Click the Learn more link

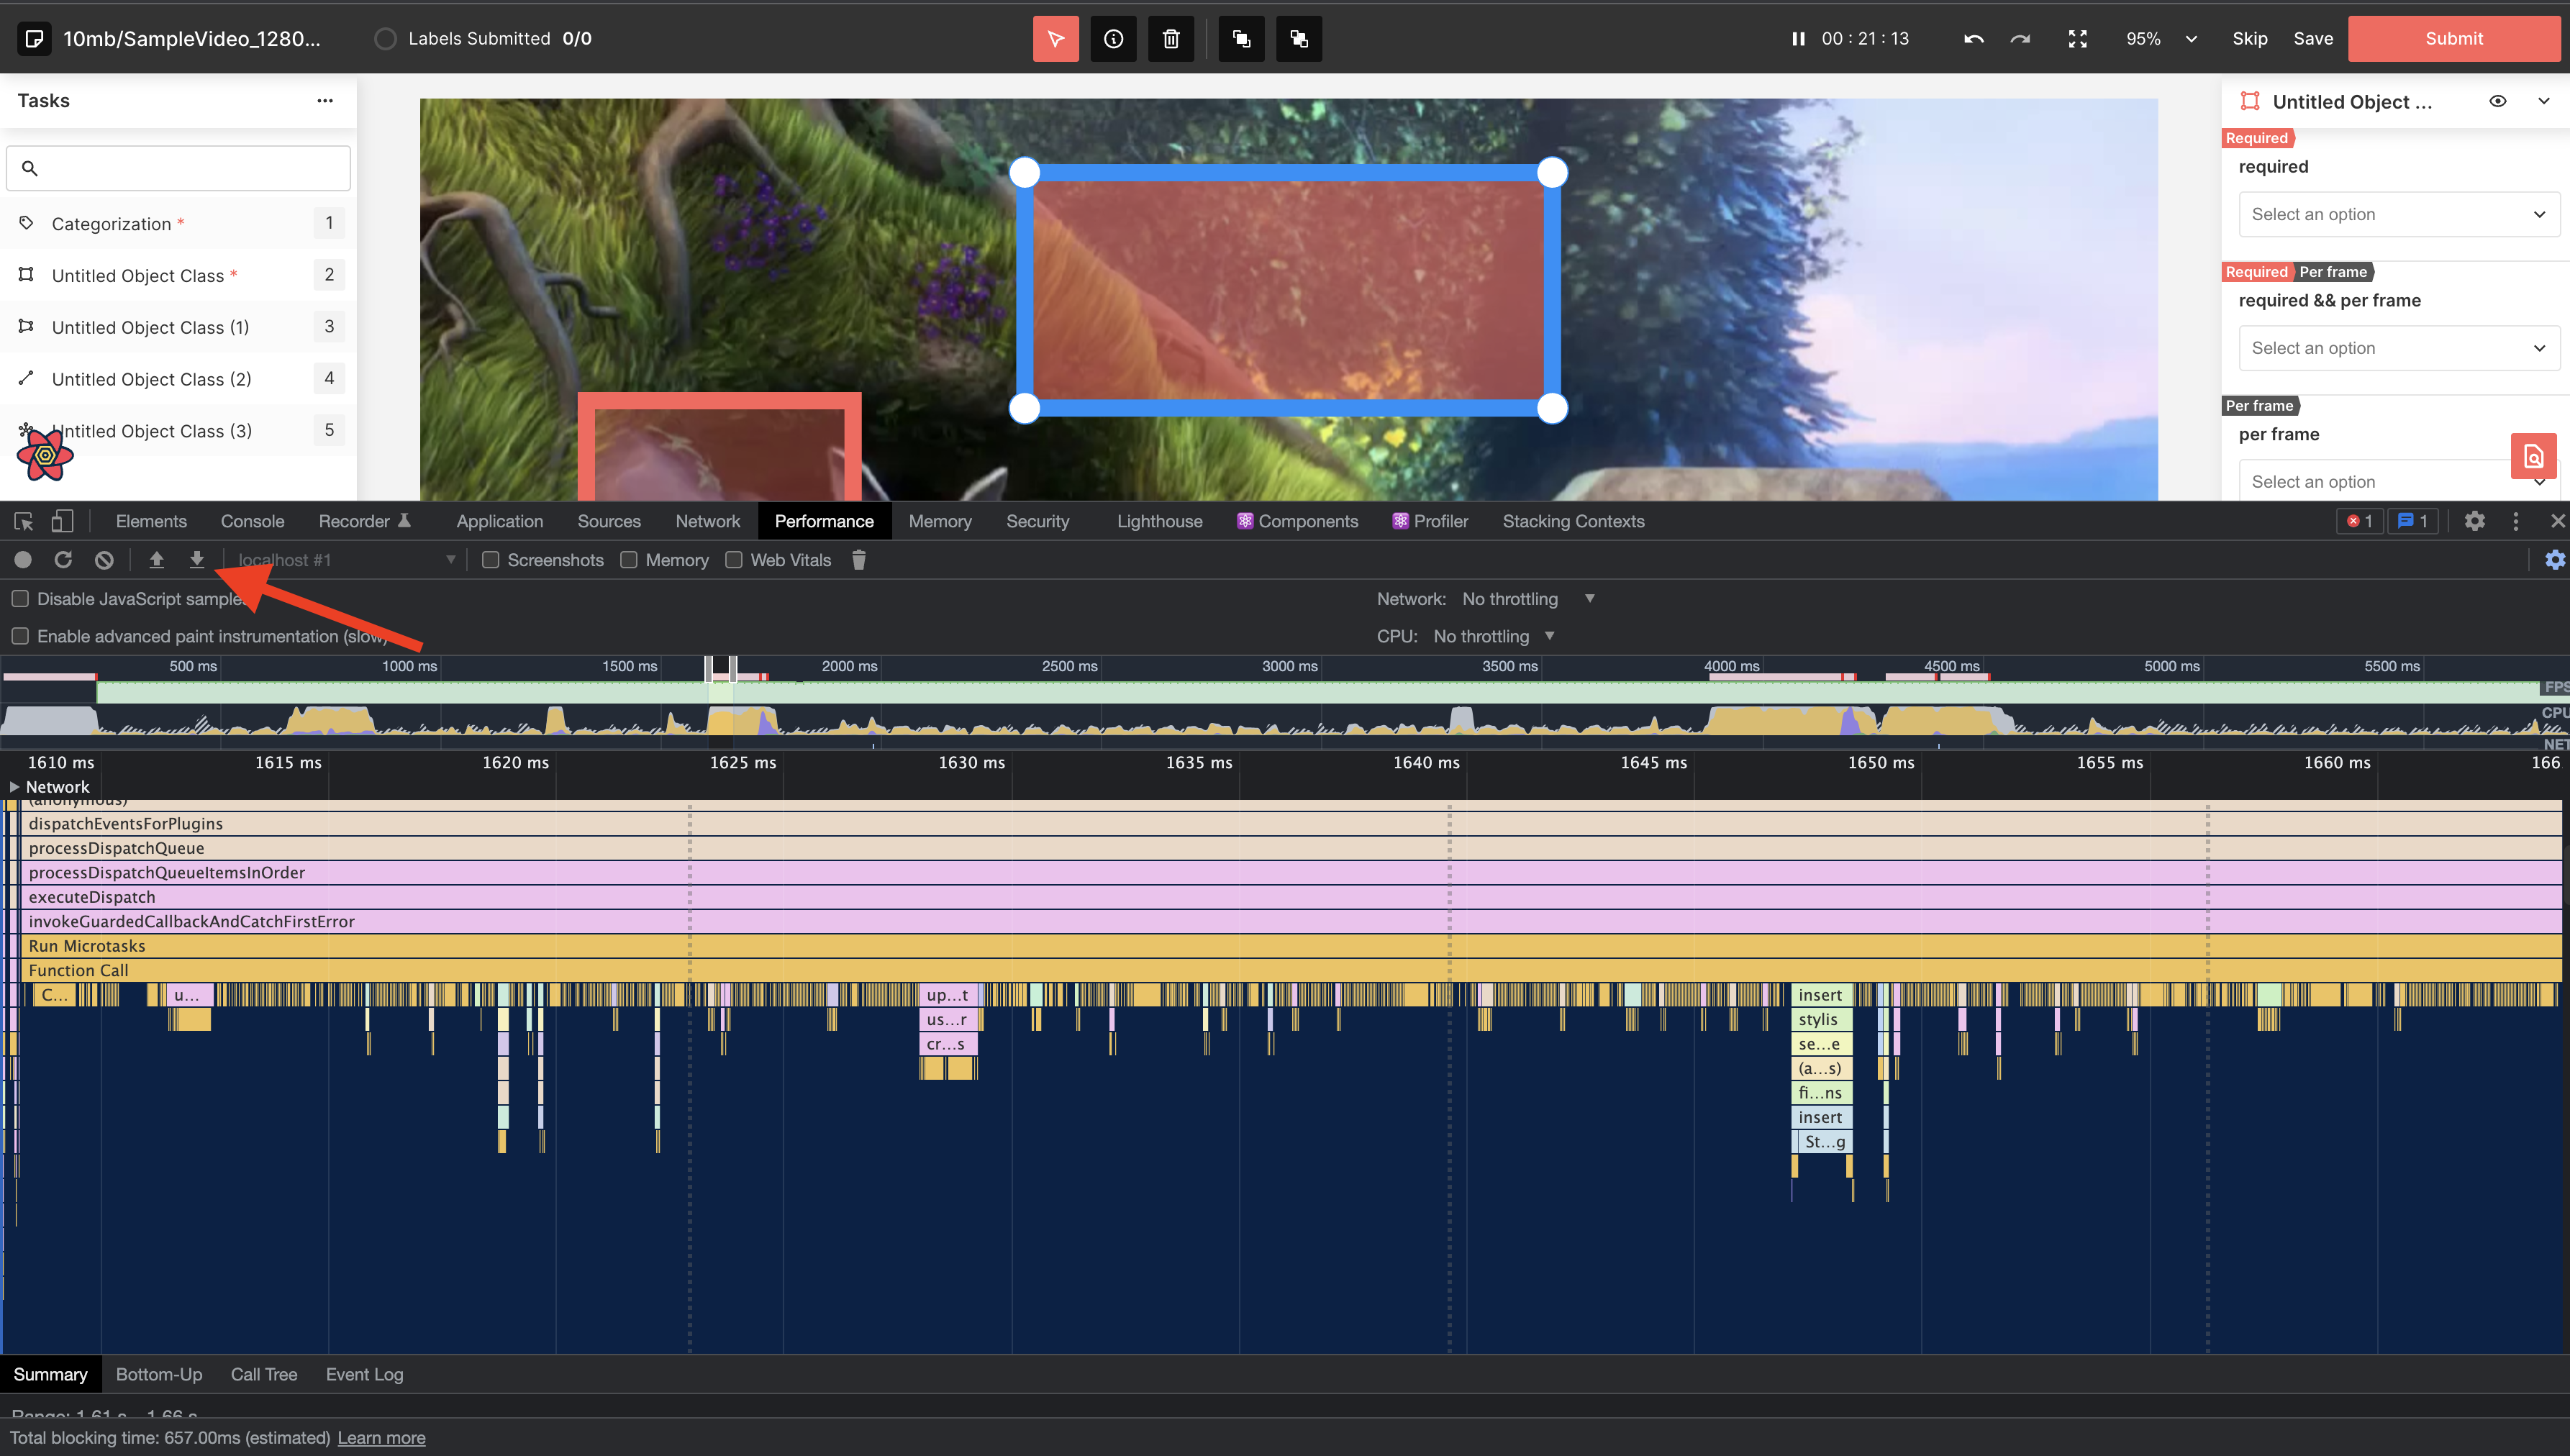pos(381,1438)
